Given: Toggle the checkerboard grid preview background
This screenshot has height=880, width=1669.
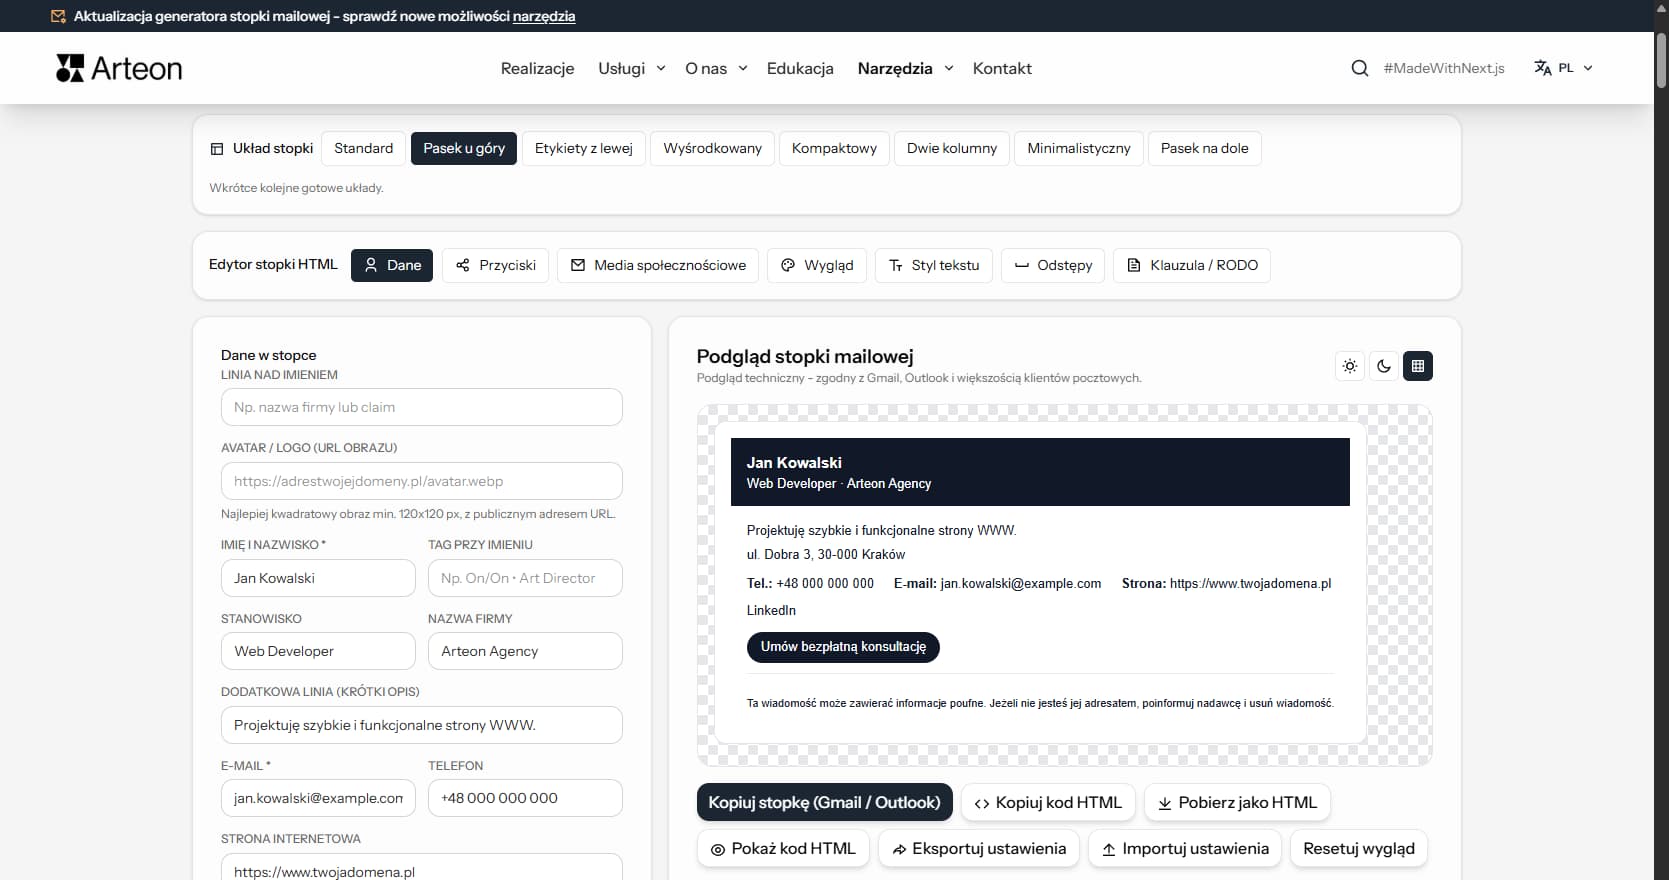Looking at the screenshot, I should [1417, 366].
